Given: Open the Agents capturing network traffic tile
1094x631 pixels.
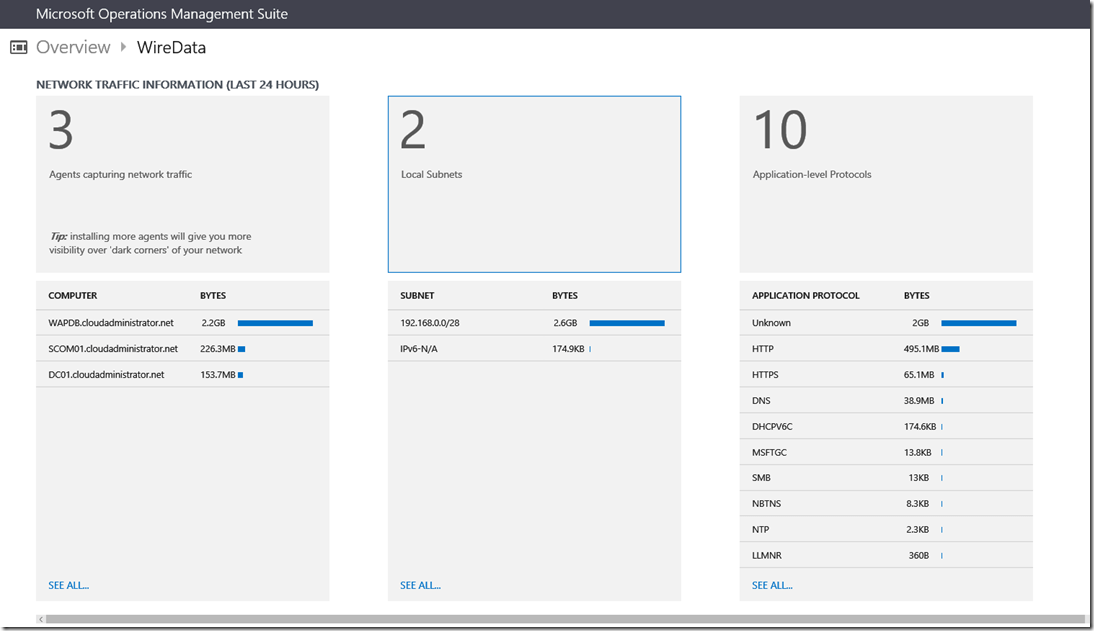Looking at the screenshot, I should (x=182, y=184).
